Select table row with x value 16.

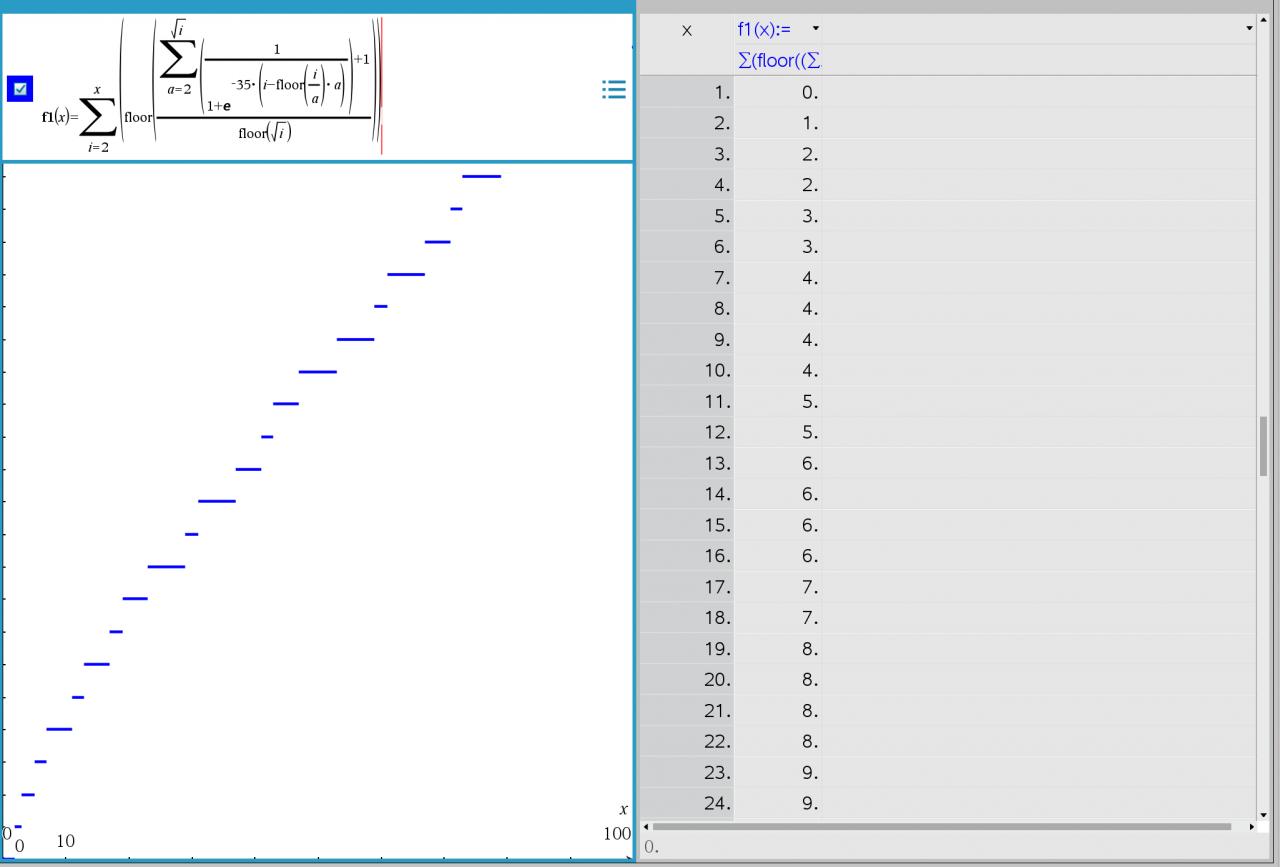[x=687, y=556]
